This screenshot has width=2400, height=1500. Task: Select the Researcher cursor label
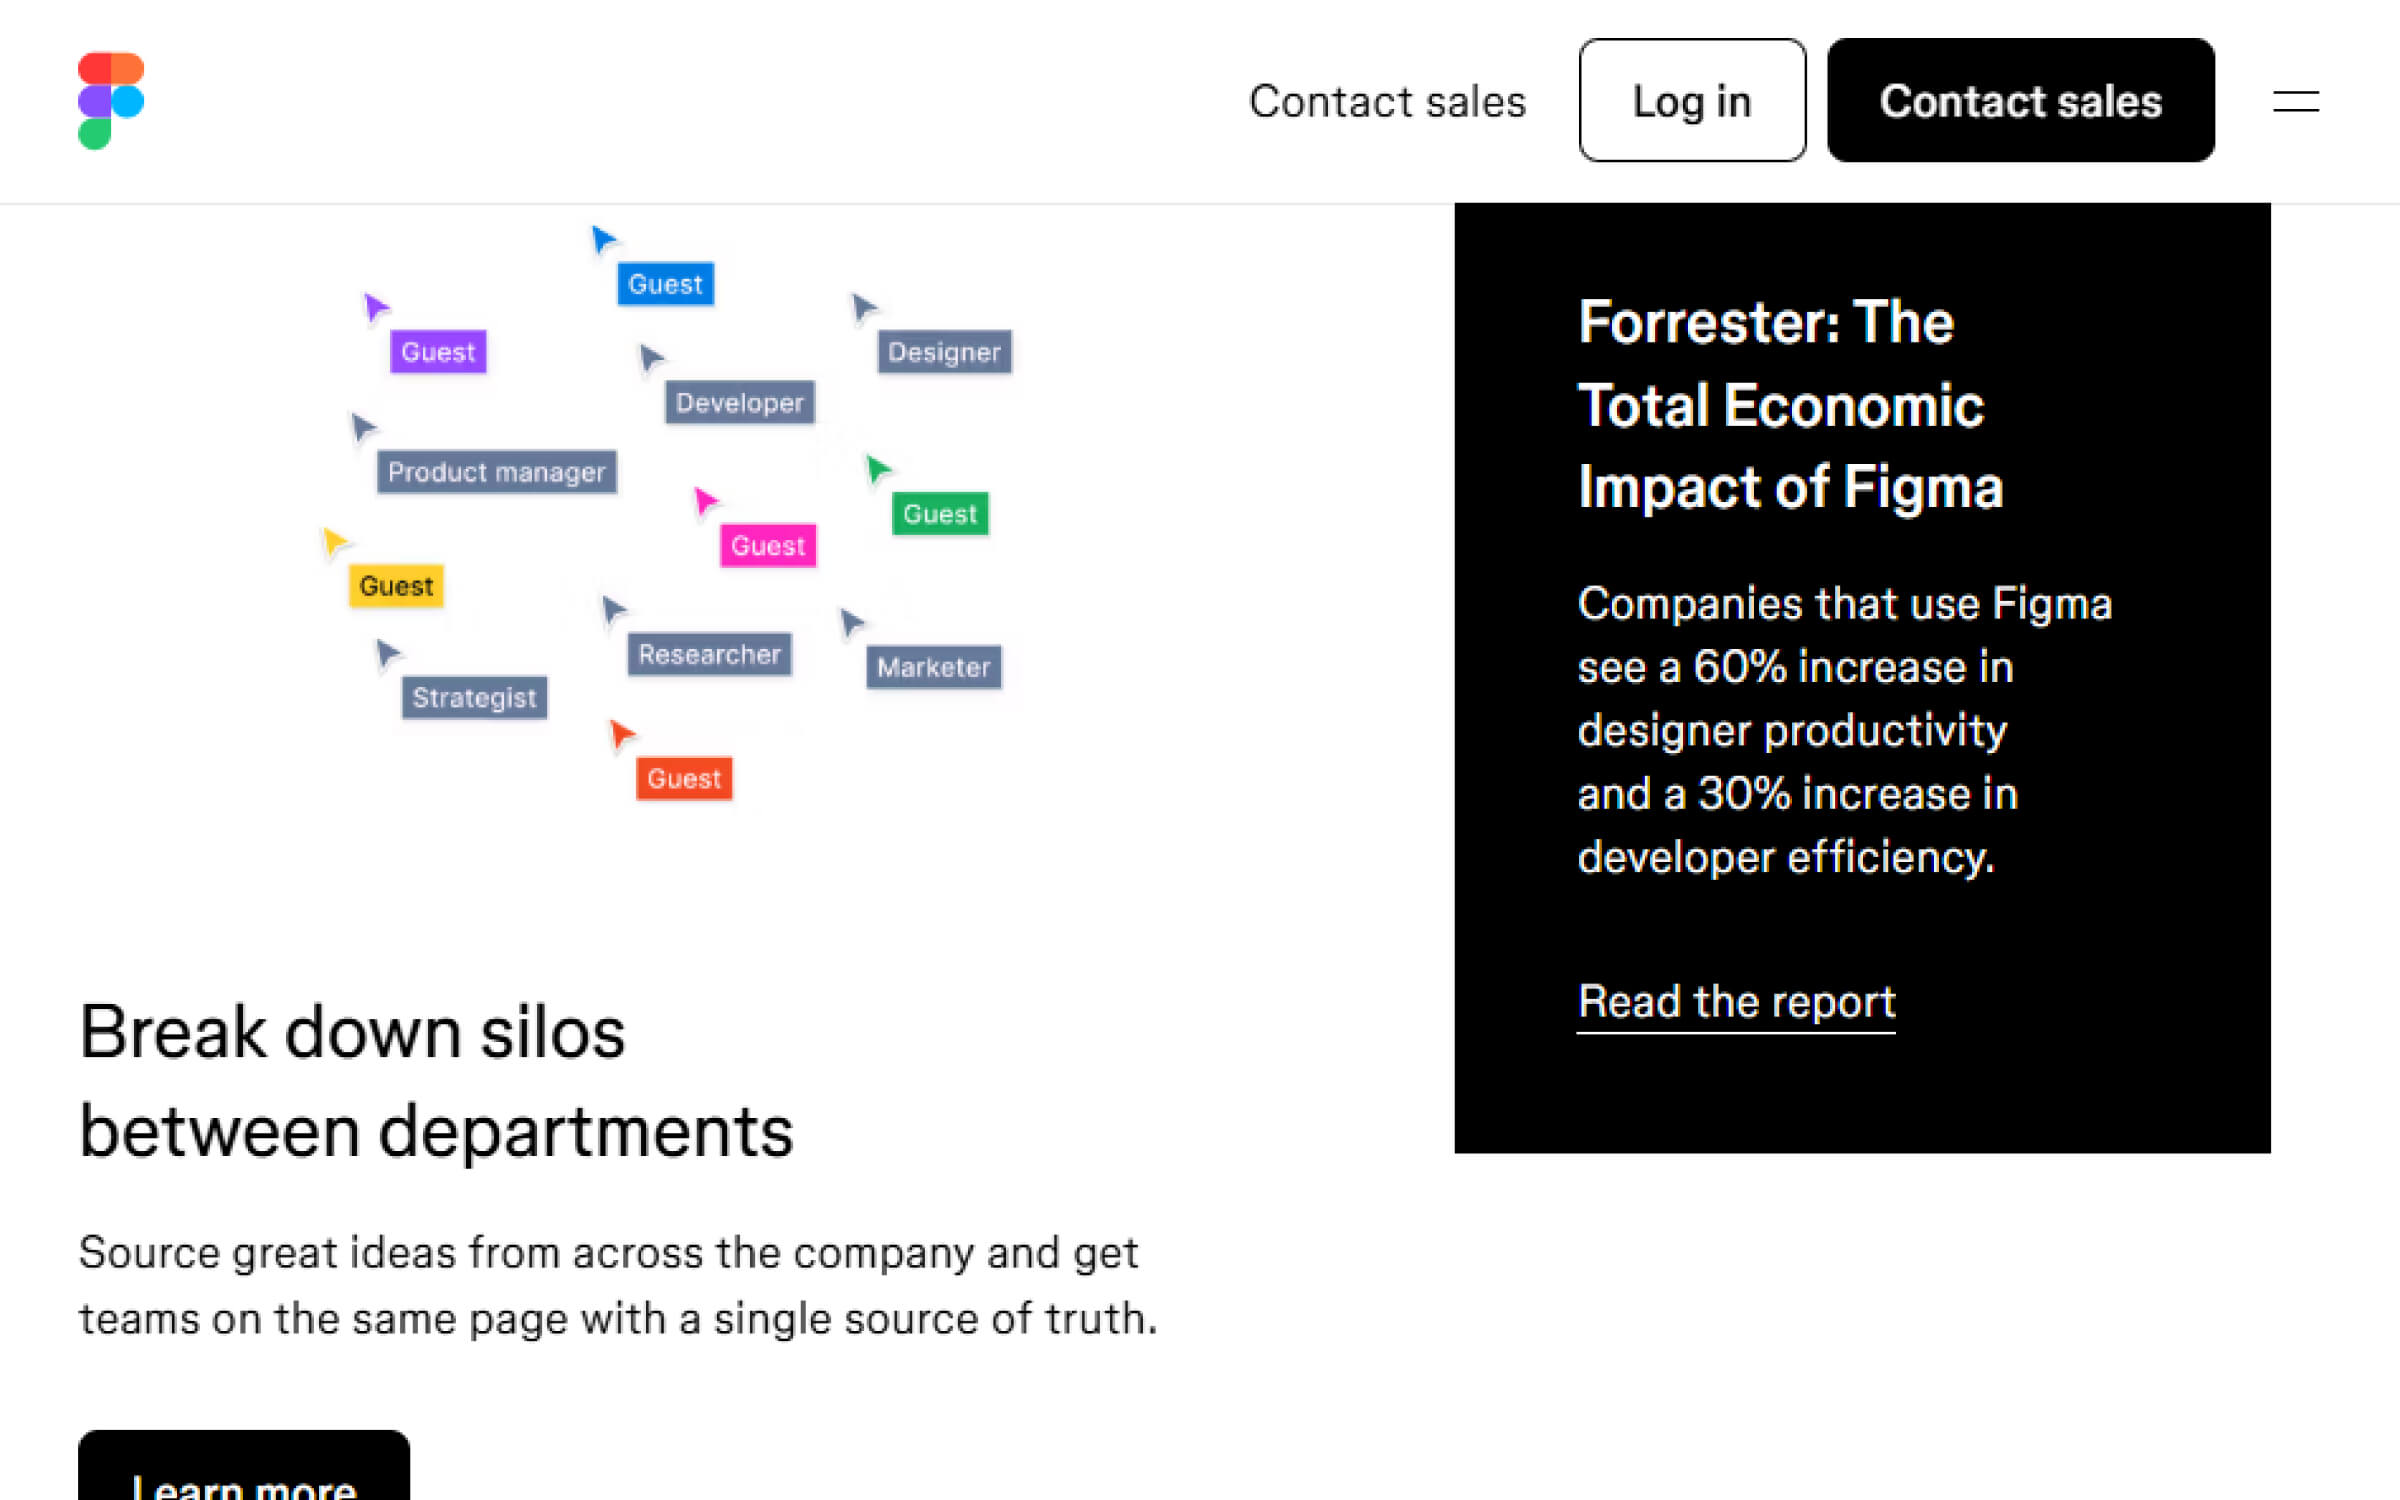709,654
